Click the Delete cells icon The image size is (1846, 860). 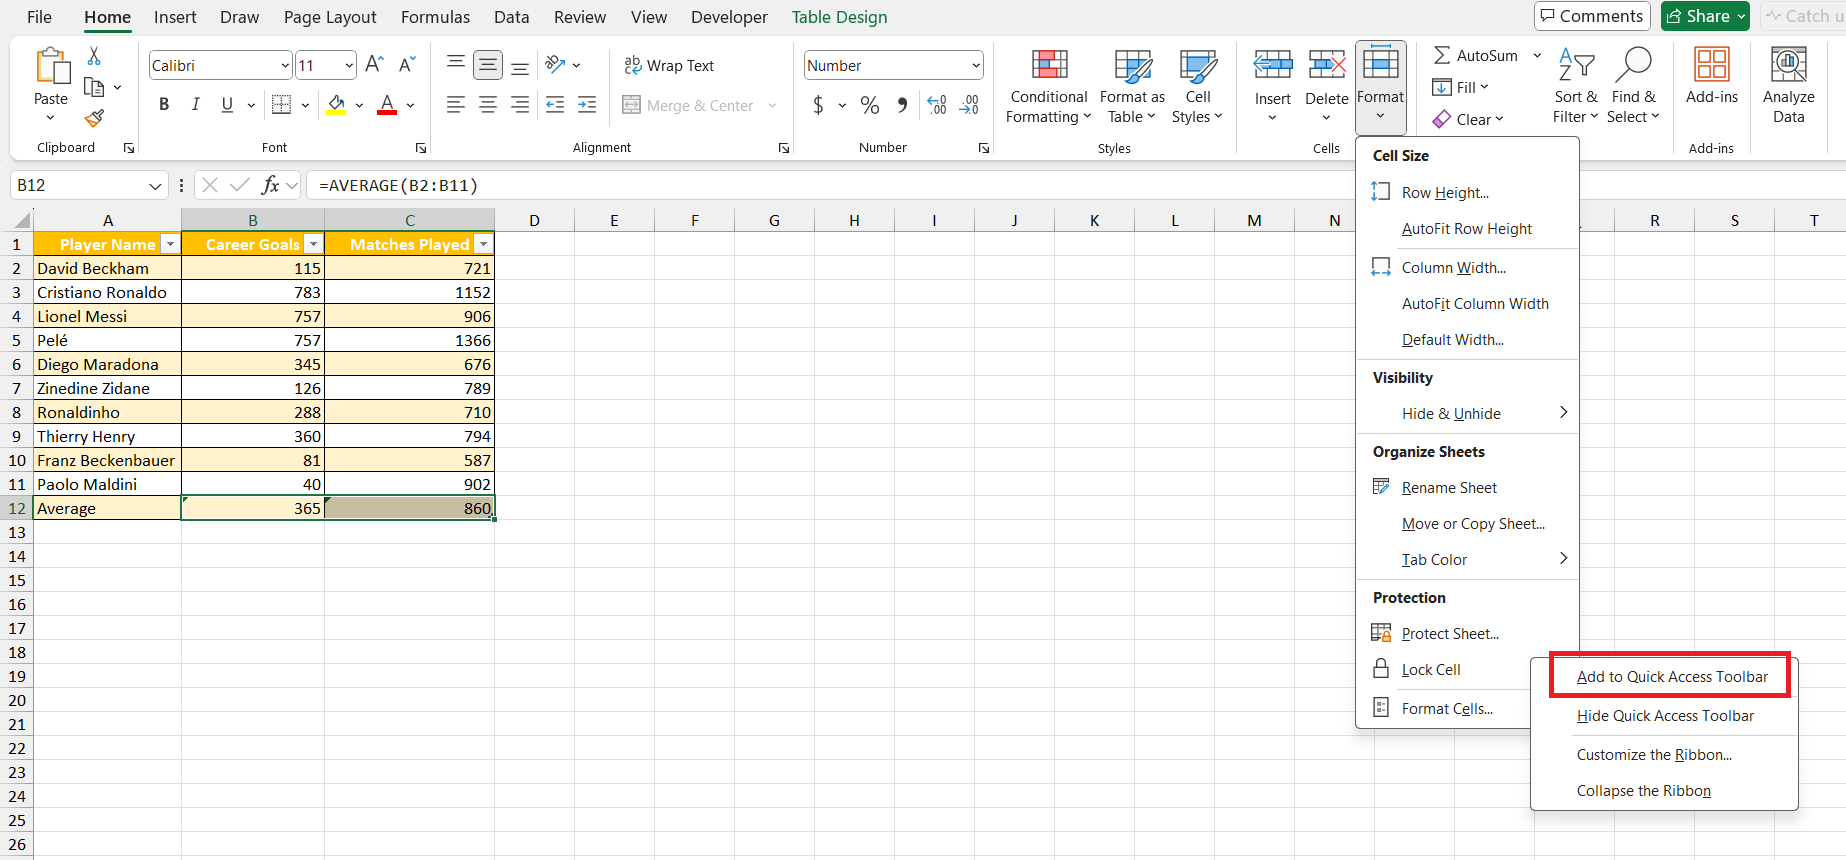(x=1327, y=66)
